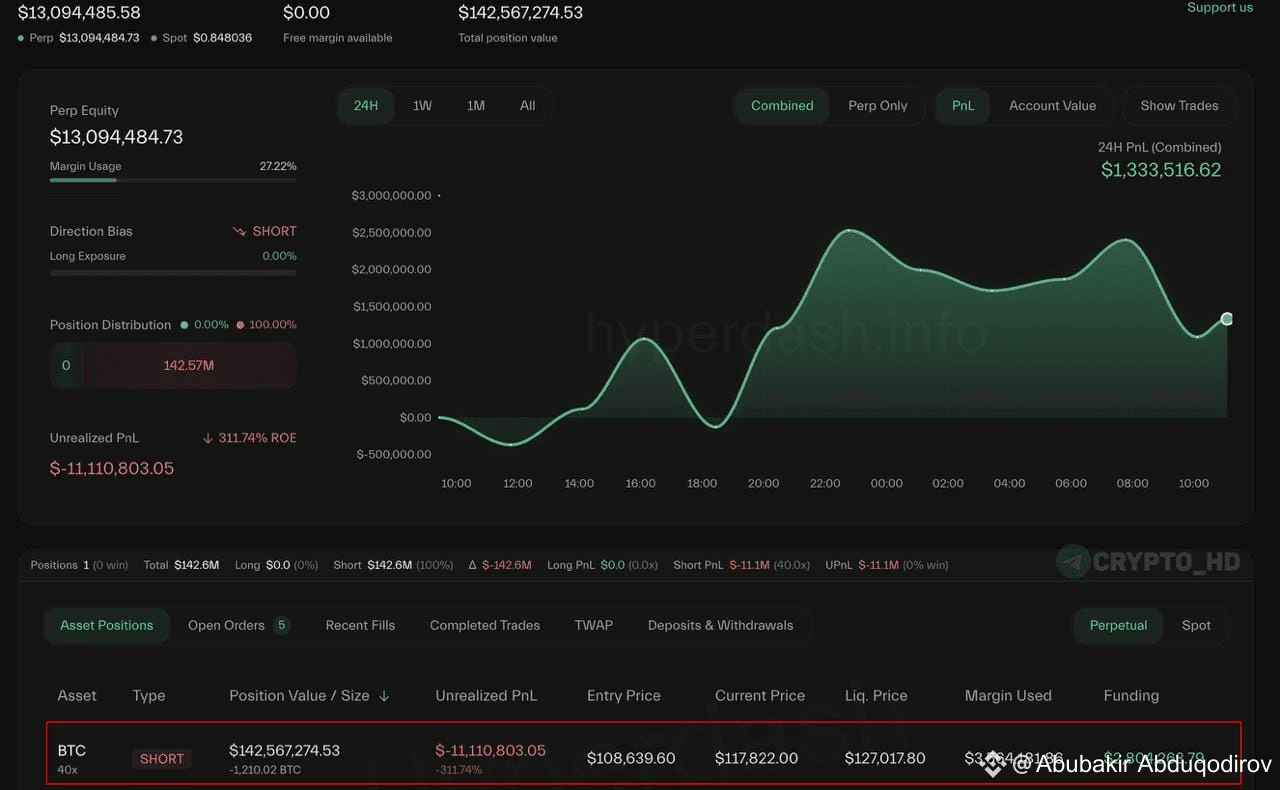Switch chart to Account Value
The height and width of the screenshot is (790, 1280).
click(1052, 106)
